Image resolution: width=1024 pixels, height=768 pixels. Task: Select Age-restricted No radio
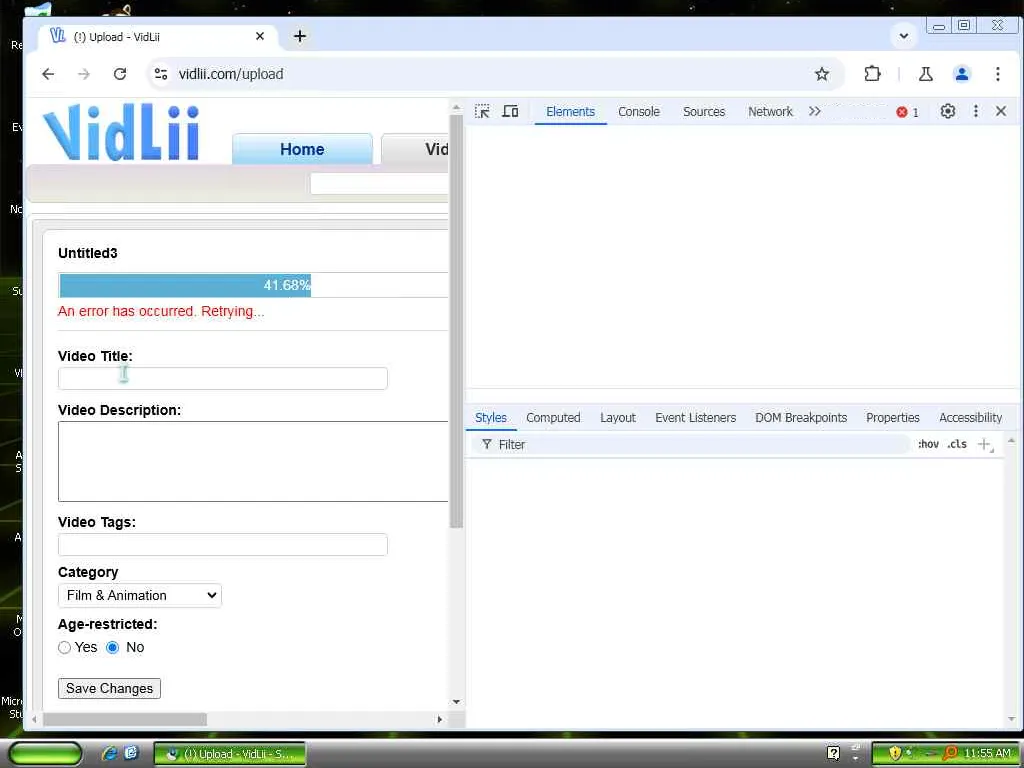tap(112, 648)
